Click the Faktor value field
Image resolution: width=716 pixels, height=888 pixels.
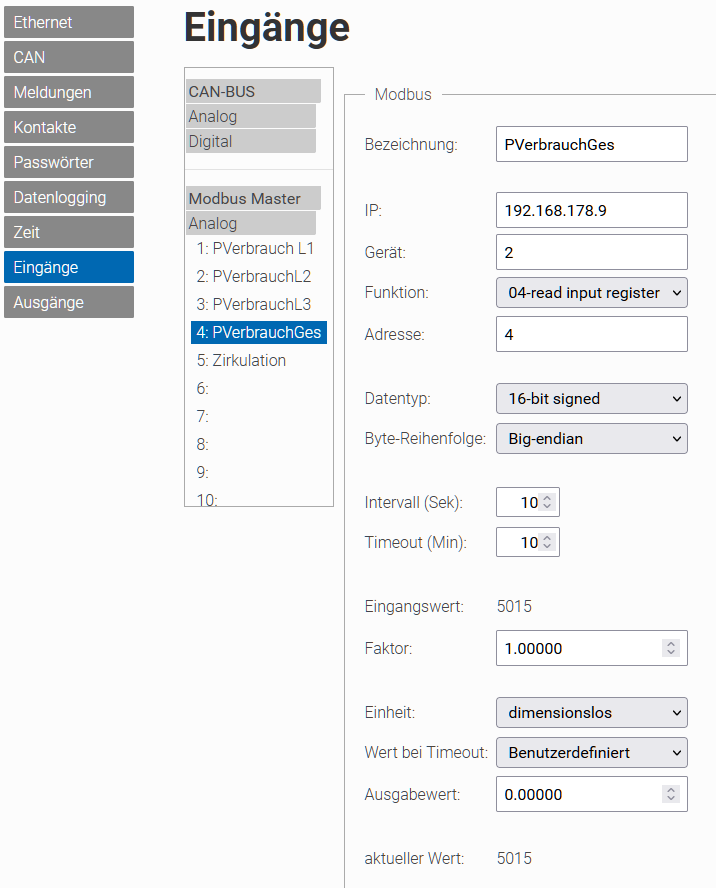[x=592, y=648]
